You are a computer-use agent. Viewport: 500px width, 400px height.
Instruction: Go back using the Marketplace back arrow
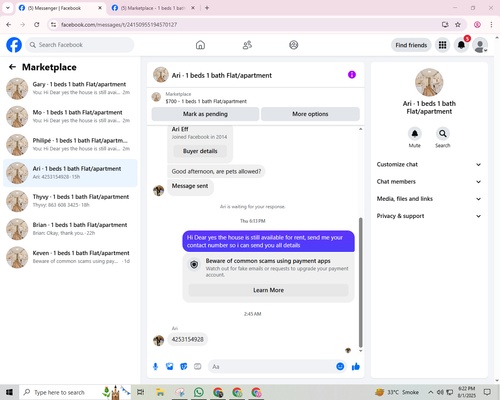(x=12, y=67)
